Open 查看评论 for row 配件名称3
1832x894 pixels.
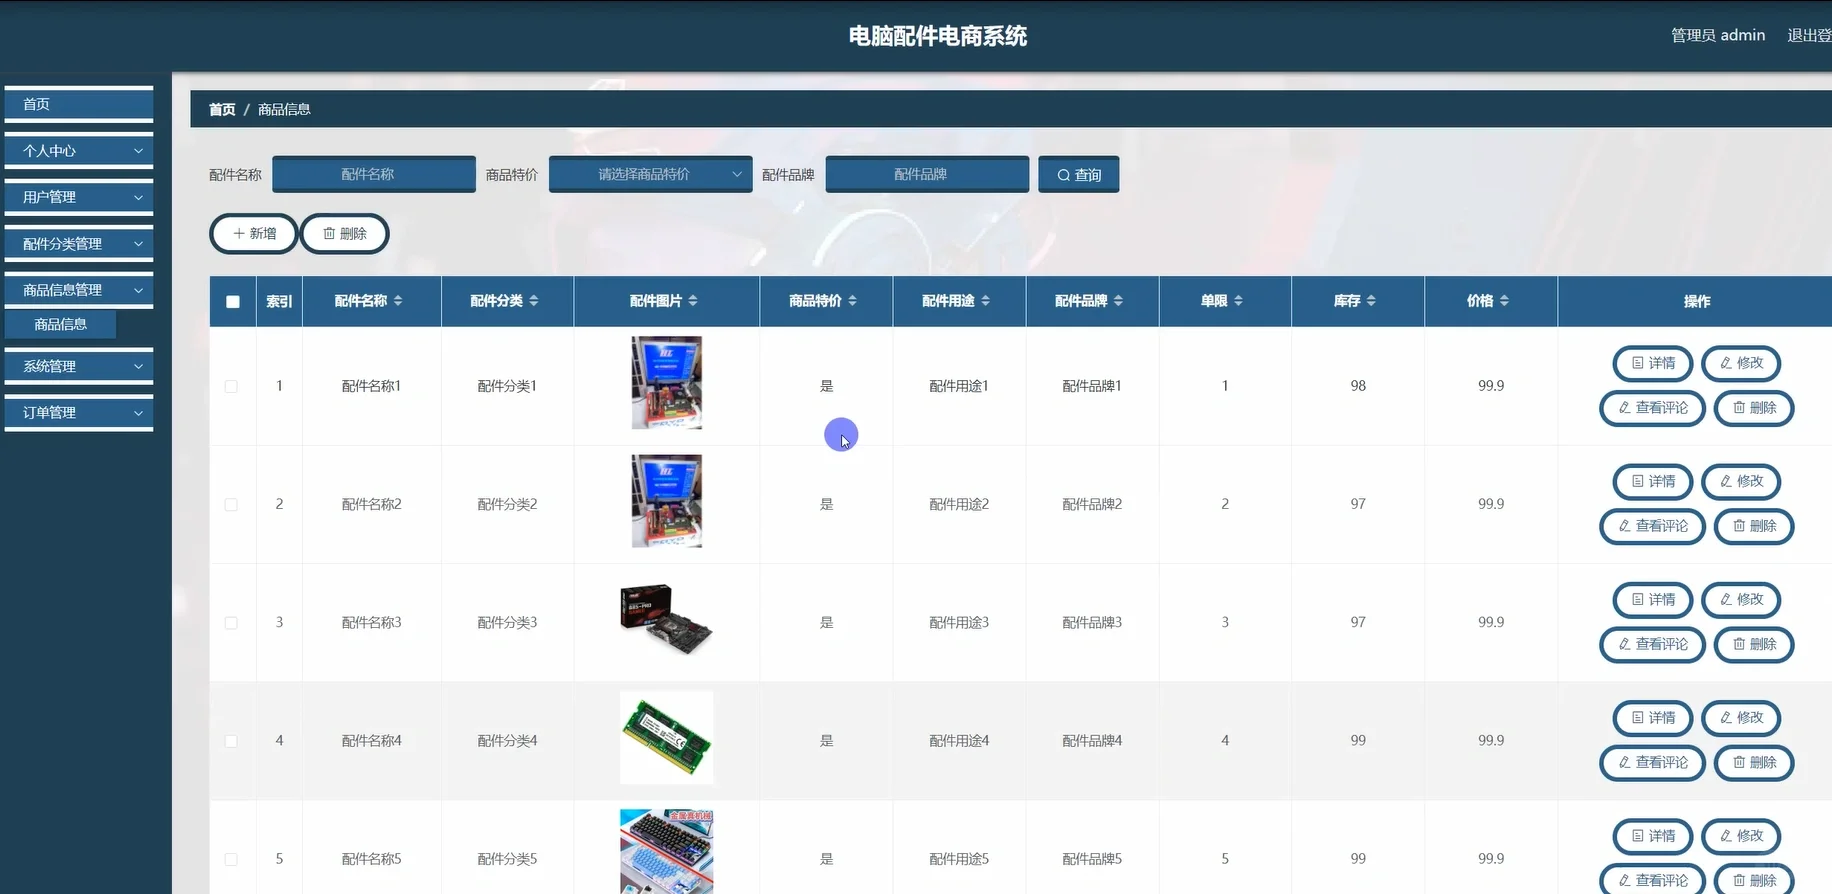coord(1652,644)
